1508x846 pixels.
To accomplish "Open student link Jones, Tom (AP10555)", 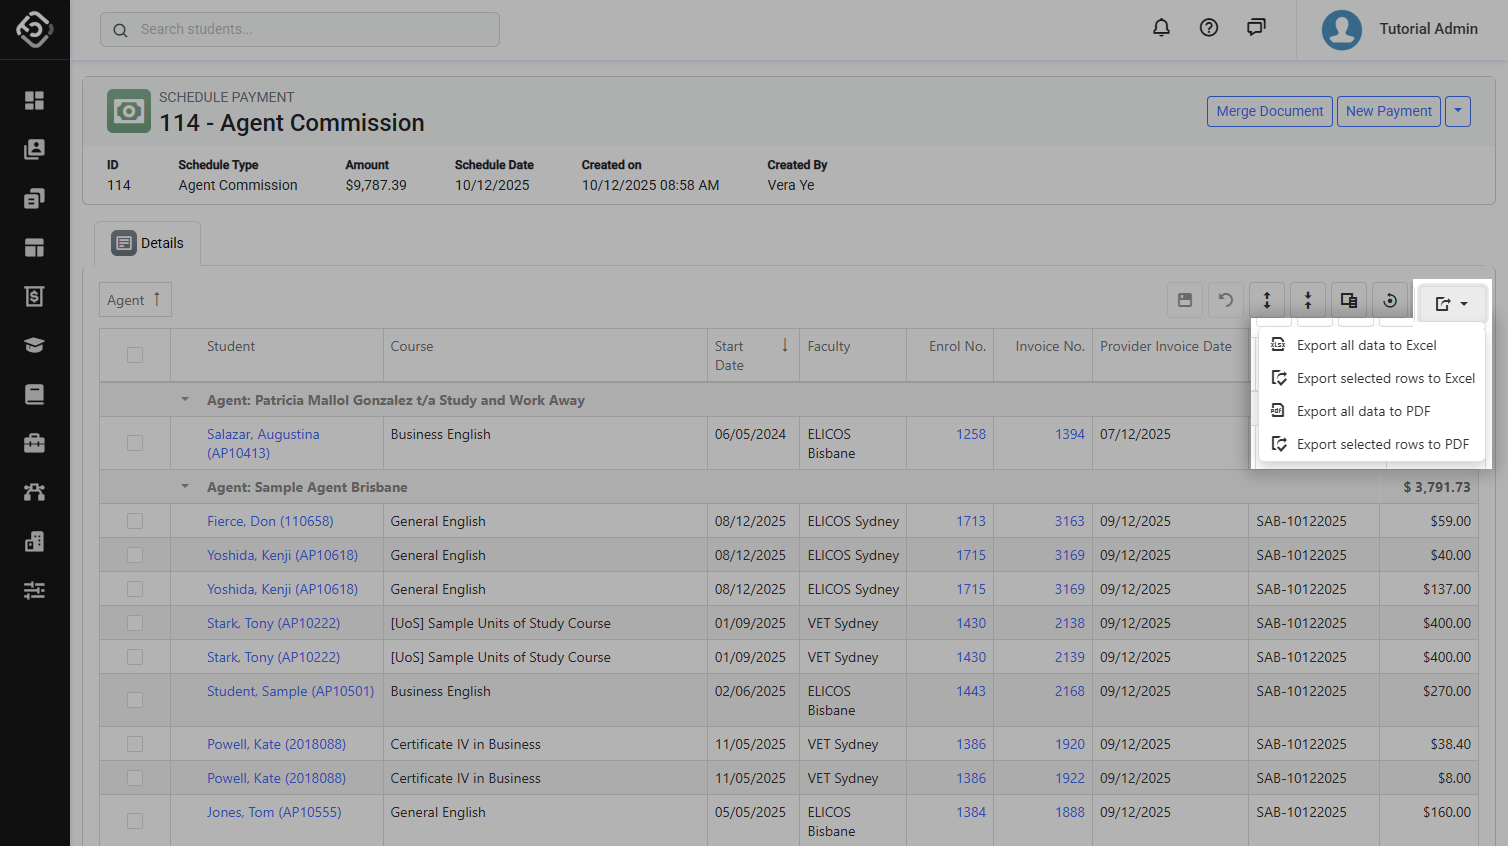I will tap(274, 812).
